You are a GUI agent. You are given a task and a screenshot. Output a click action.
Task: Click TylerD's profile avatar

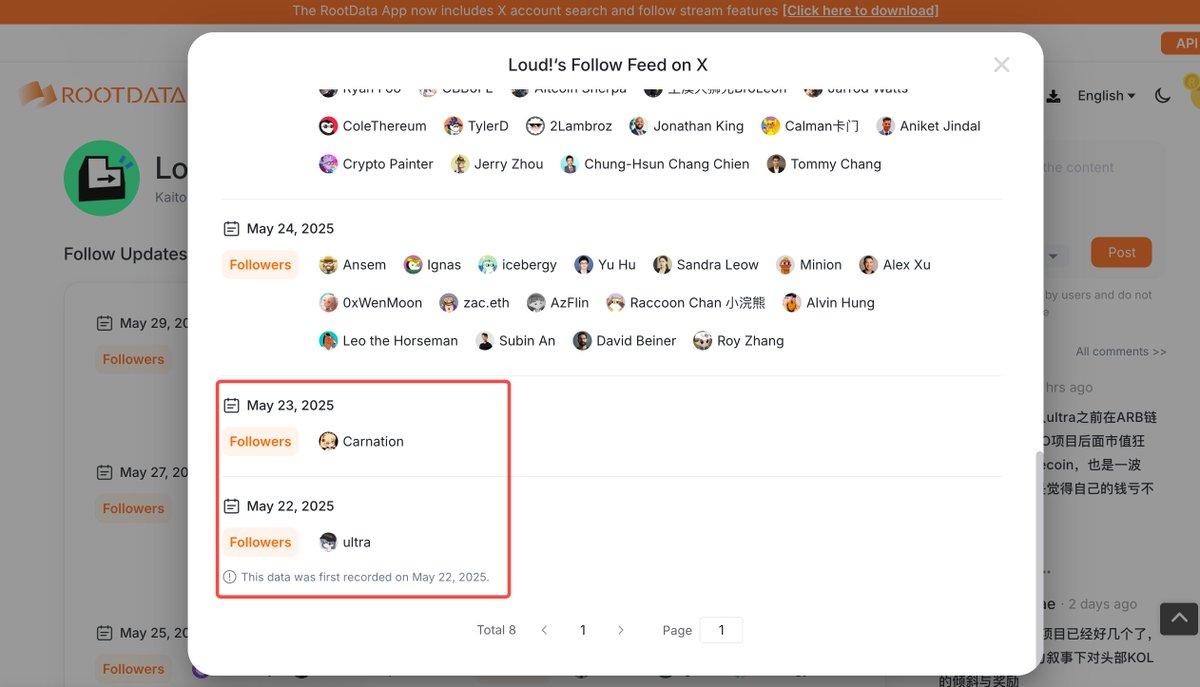453,126
